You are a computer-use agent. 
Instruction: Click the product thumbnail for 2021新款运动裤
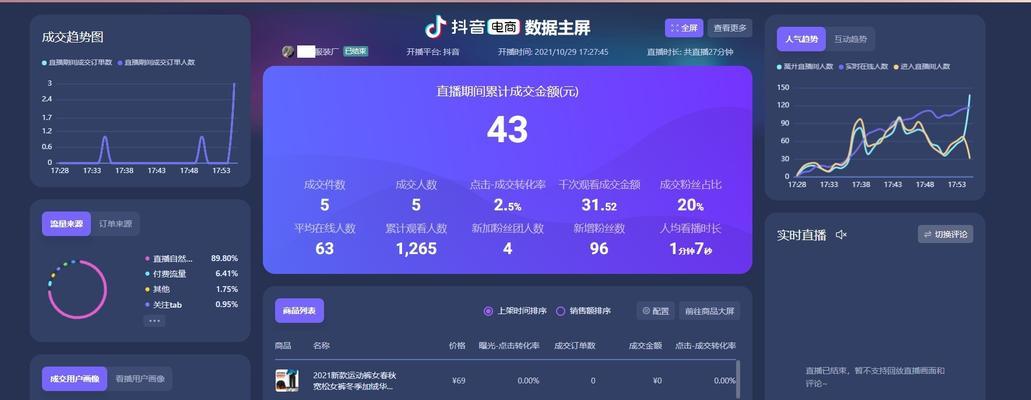(287, 380)
